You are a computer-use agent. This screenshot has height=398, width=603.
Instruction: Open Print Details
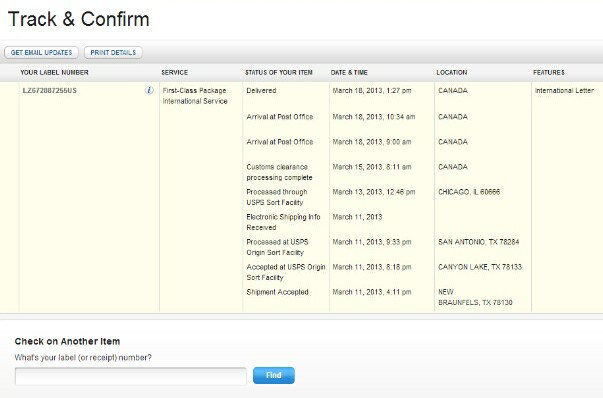[113, 53]
